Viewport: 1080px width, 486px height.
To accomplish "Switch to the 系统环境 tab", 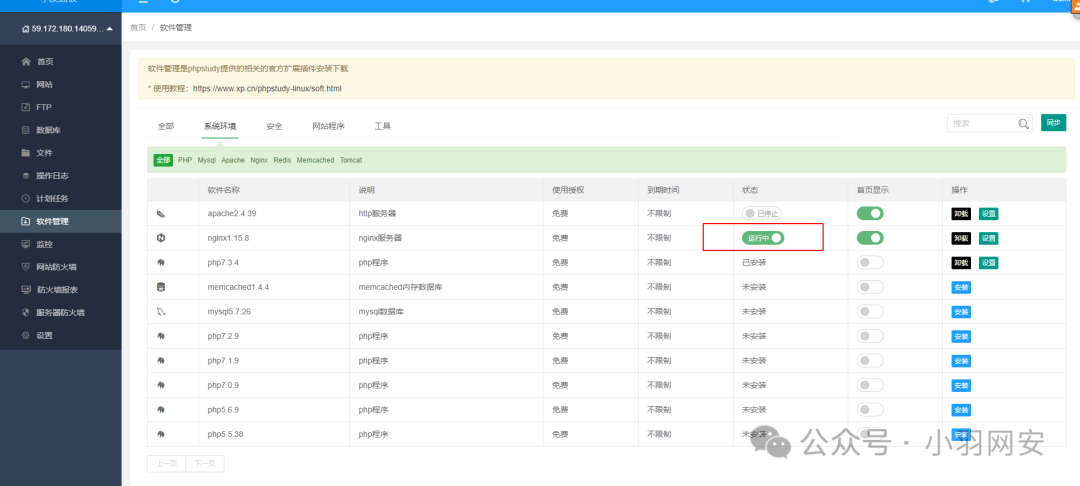I will tap(220, 127).
